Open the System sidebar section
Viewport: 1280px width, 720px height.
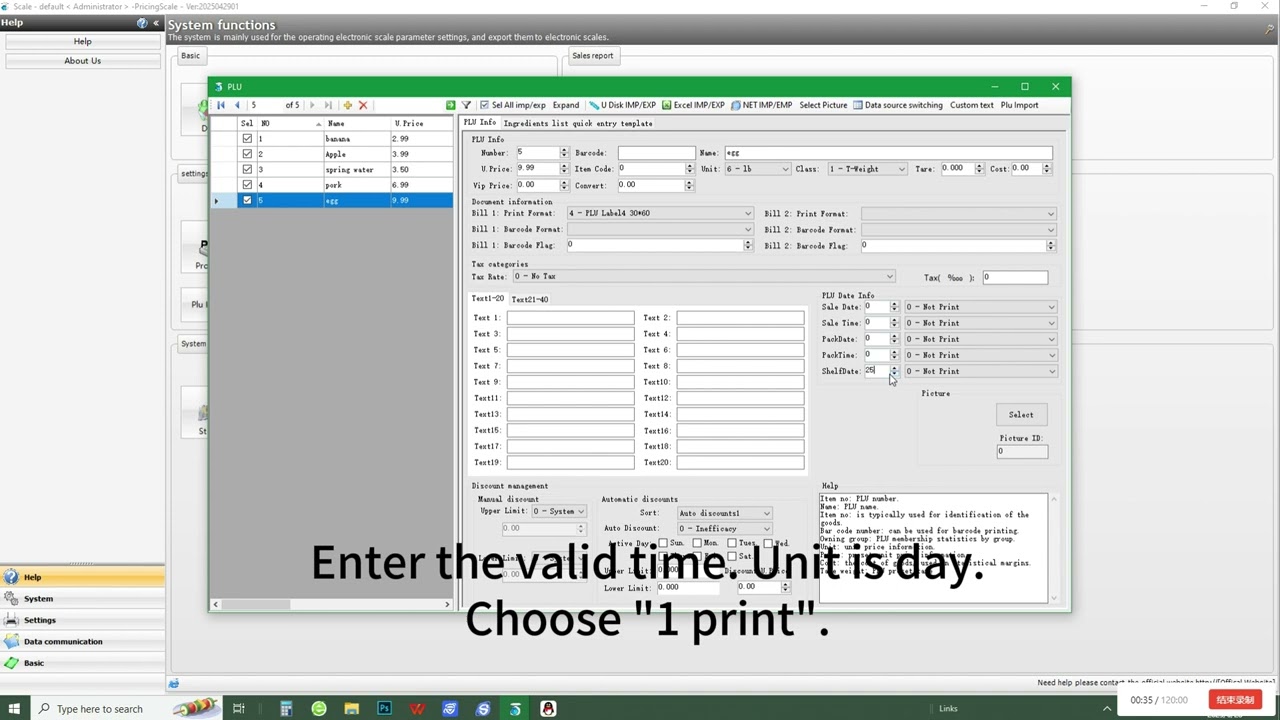pos(82,598)
